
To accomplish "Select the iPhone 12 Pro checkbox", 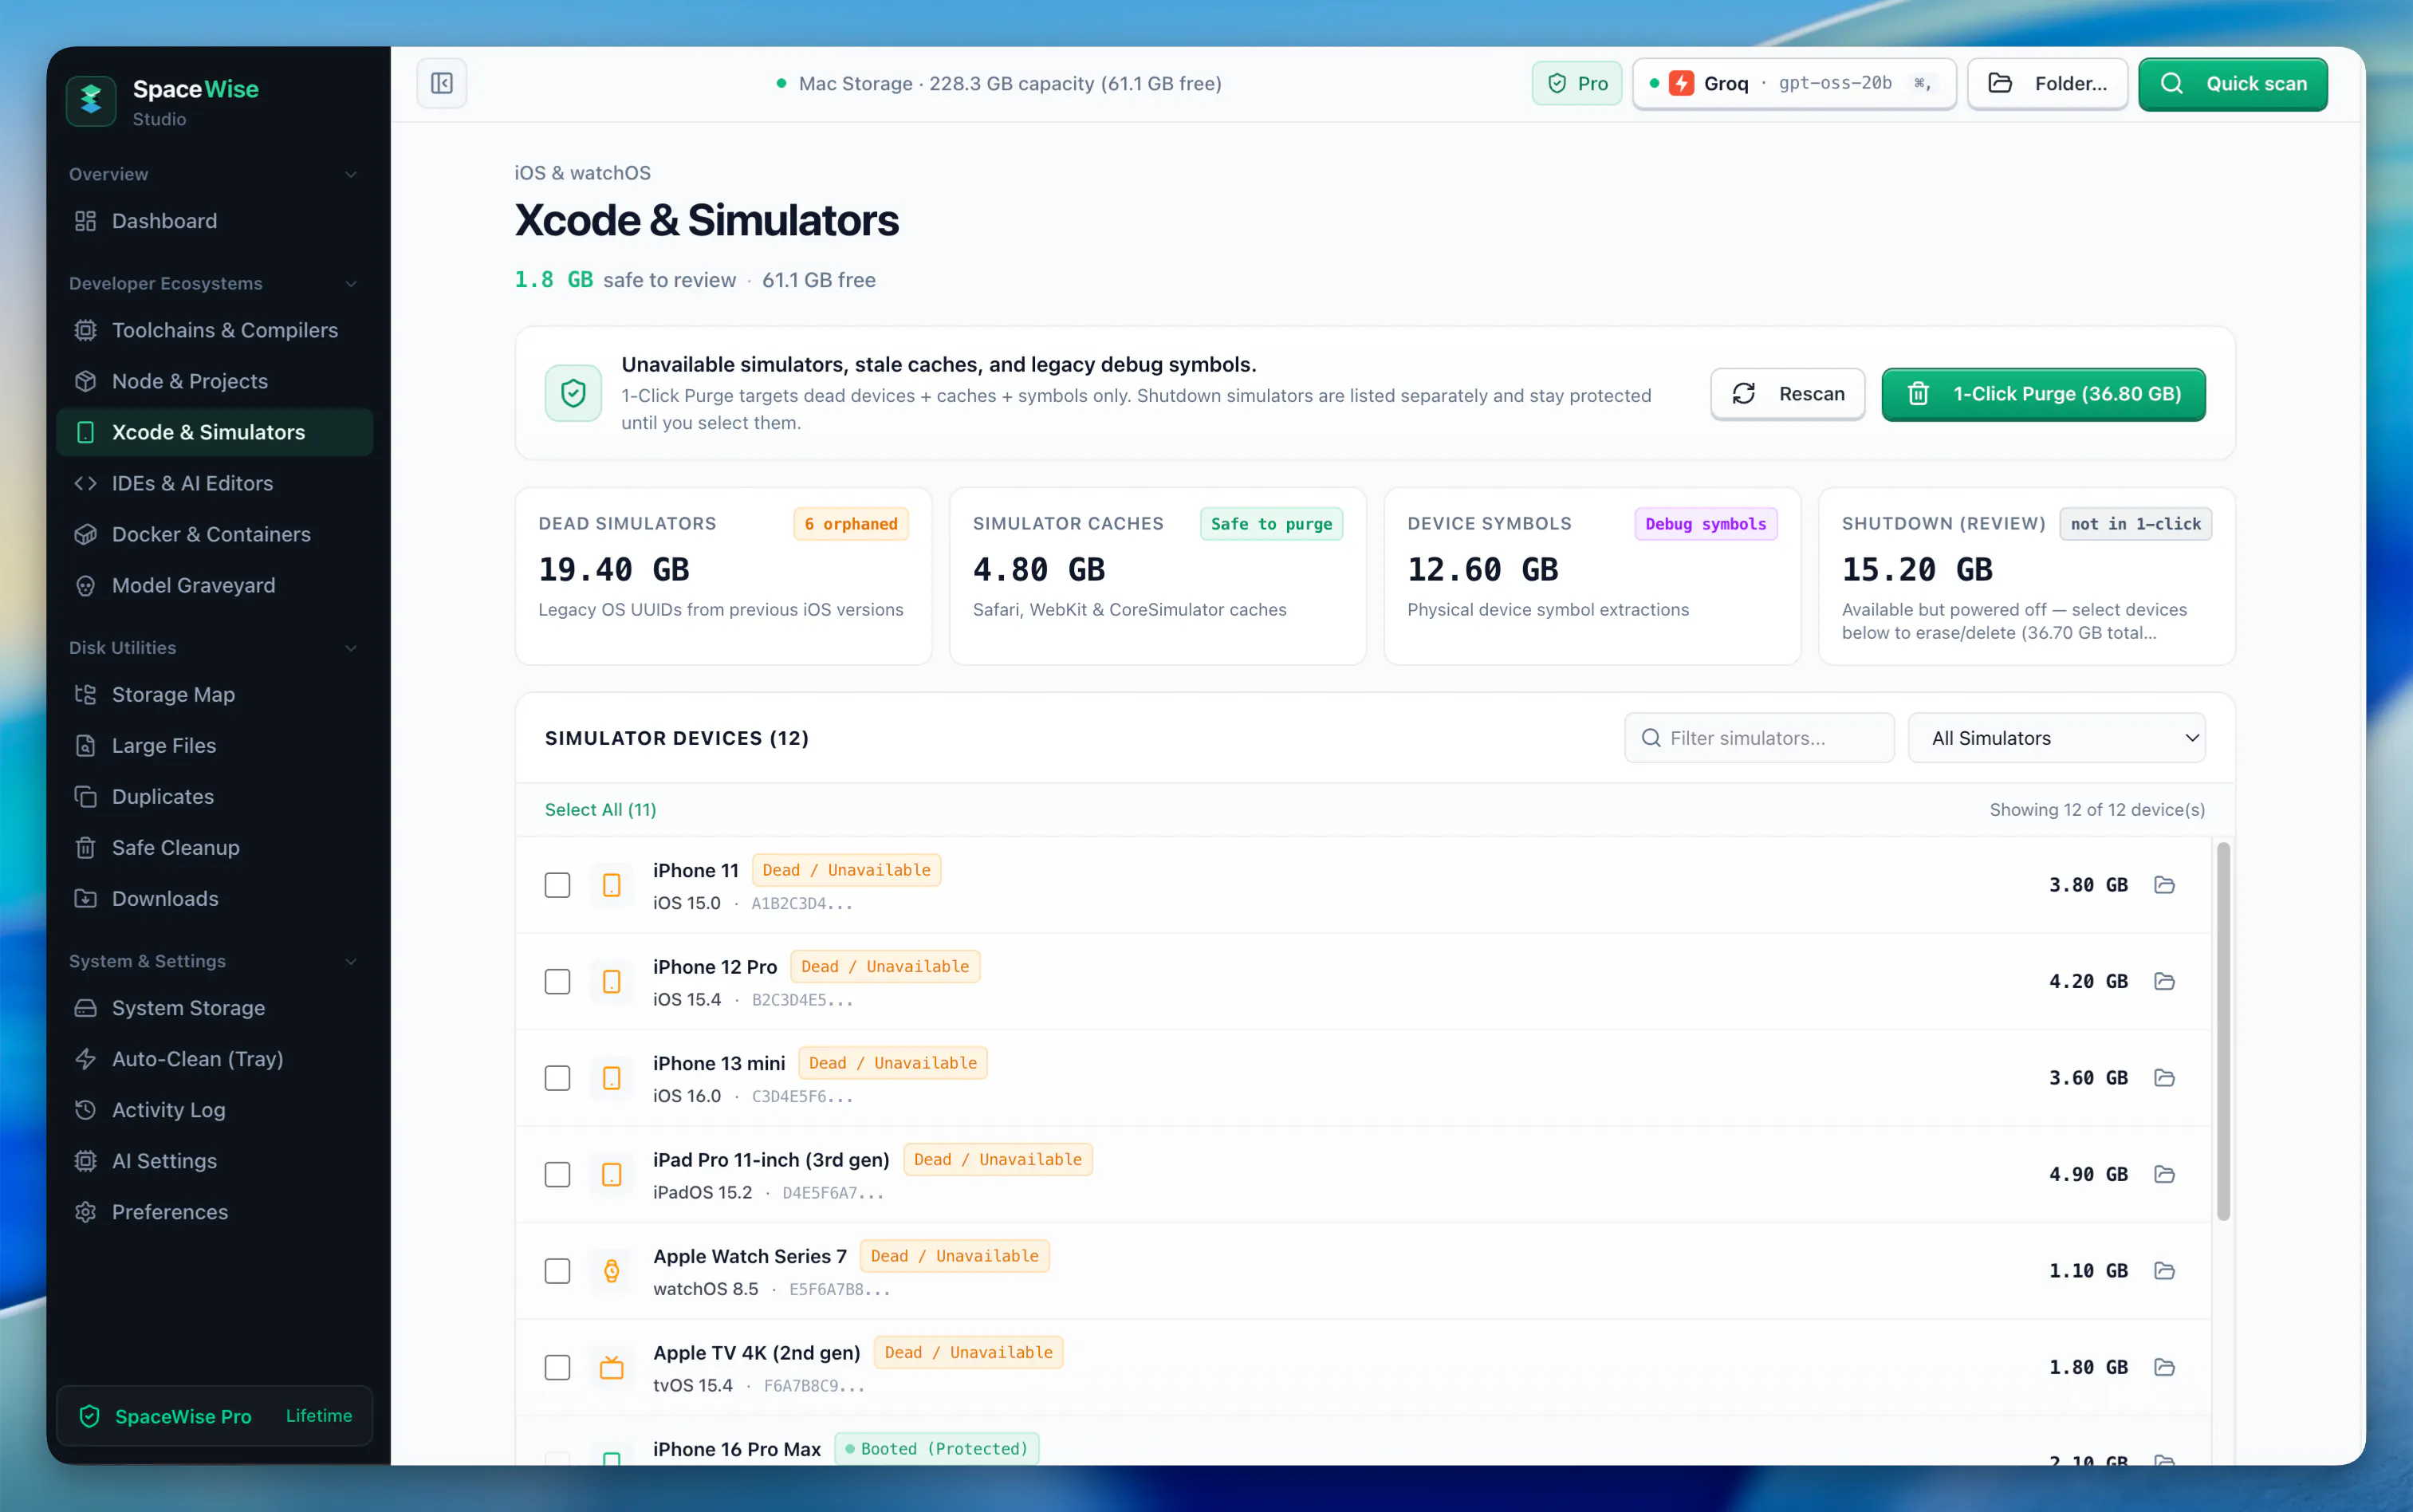I will (557, 981).
